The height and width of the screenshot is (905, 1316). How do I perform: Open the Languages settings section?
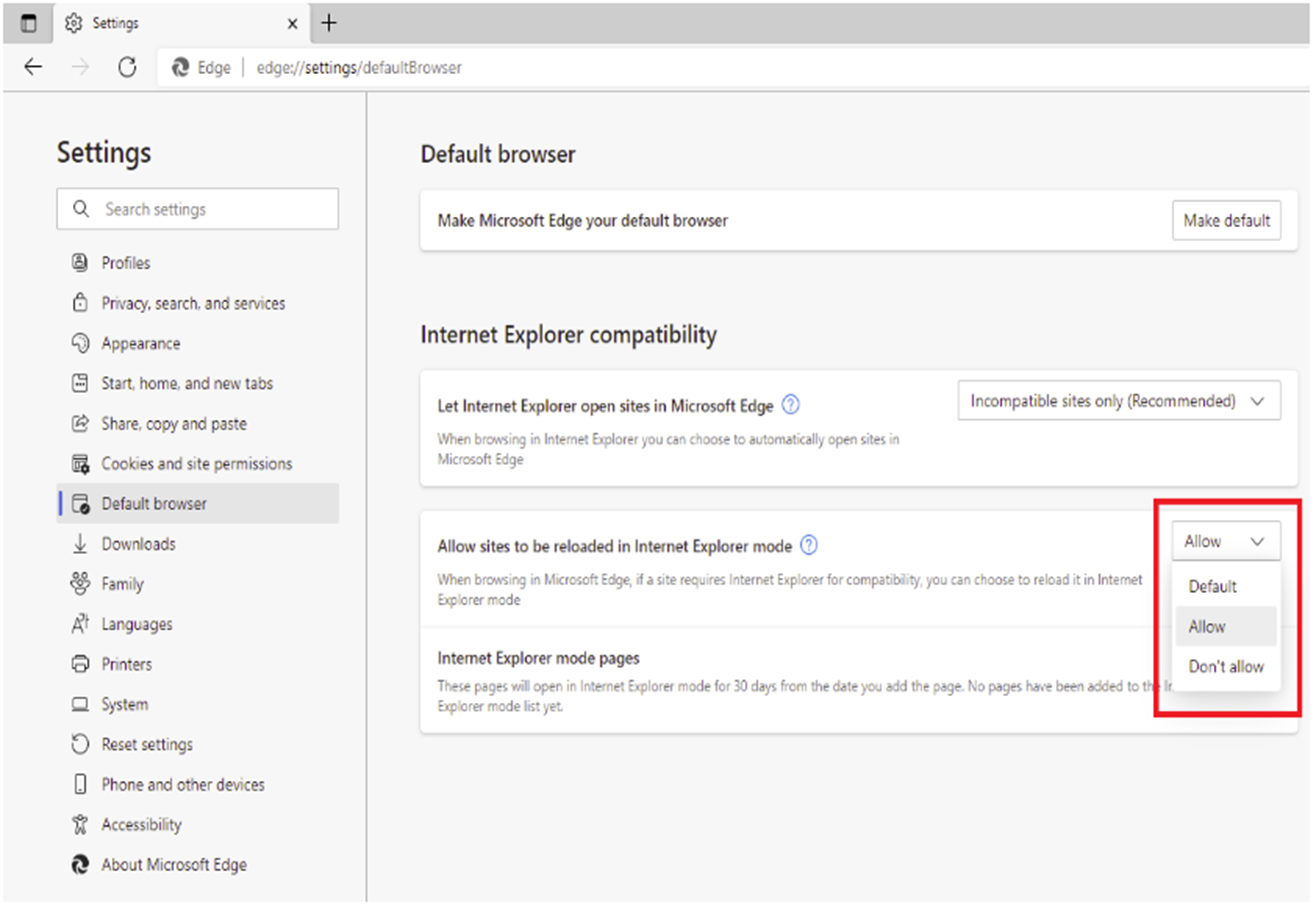tap(135, 623)
